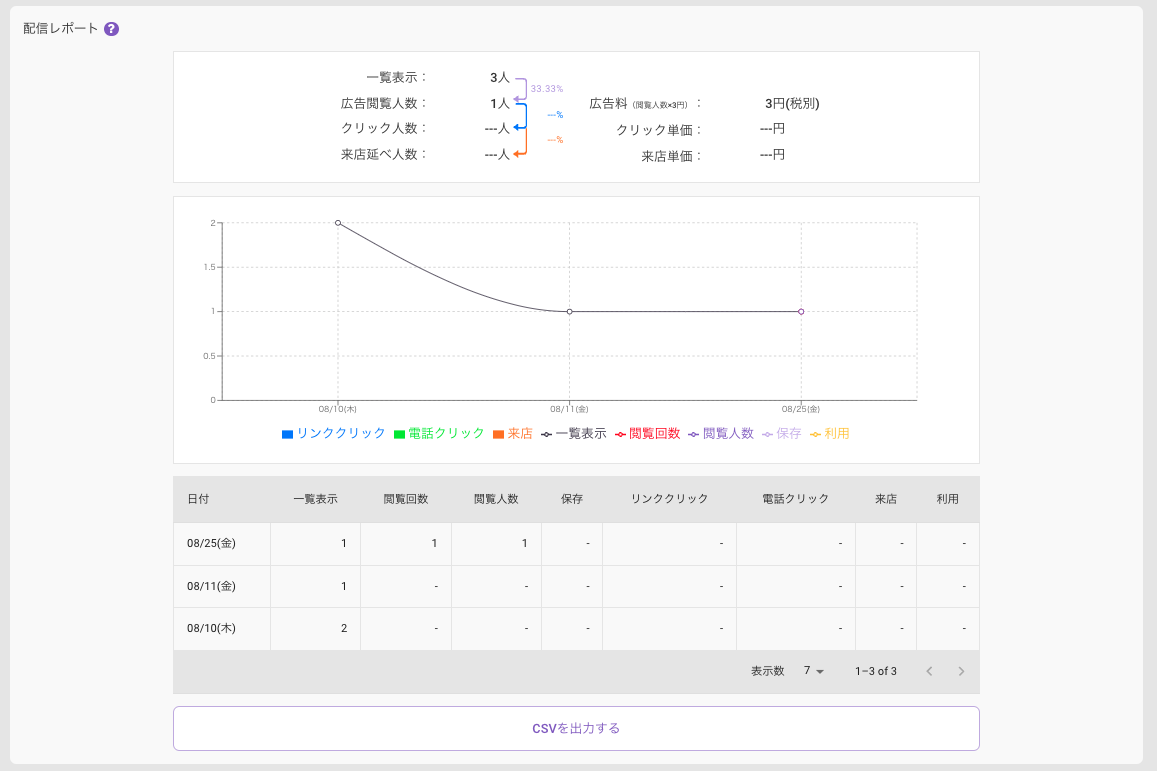
Task: Select the 08/10(木) table row date
Action: 211,629
